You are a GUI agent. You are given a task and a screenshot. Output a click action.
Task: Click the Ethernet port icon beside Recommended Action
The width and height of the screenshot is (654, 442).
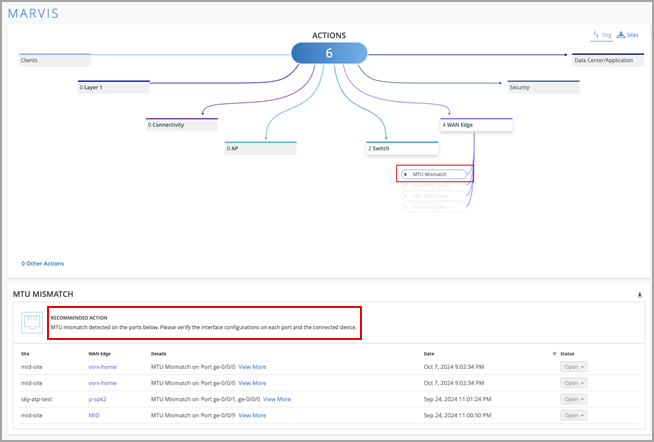(x=32, y=321)
